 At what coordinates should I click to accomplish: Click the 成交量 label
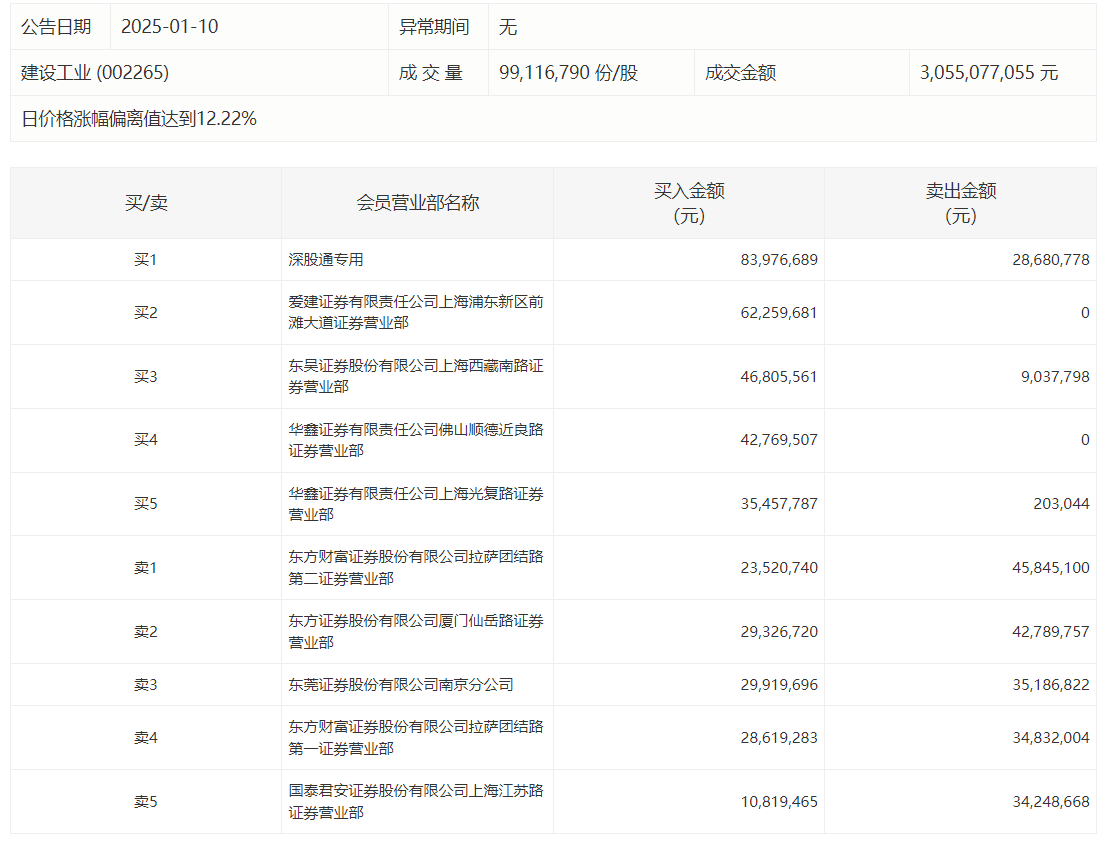[431, 73]
